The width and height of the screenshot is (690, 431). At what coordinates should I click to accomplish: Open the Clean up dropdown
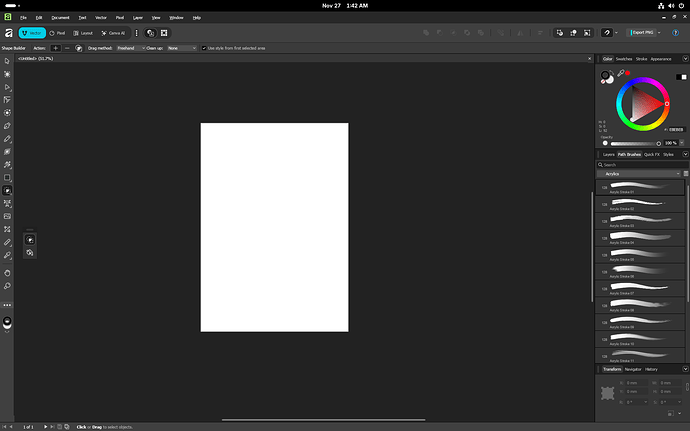[181, 47]
